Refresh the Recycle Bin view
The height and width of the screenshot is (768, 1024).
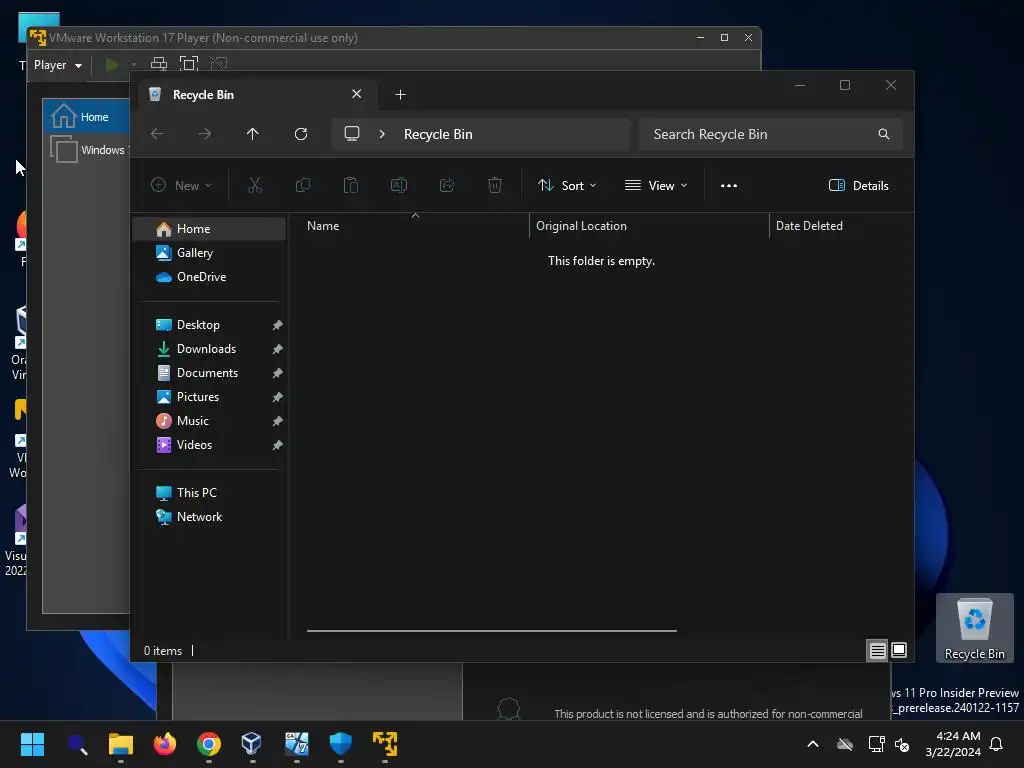[x=300, y=134]
